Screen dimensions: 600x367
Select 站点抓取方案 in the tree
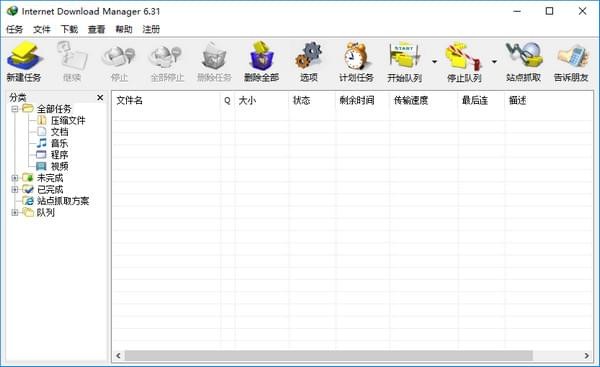[63, 201]
